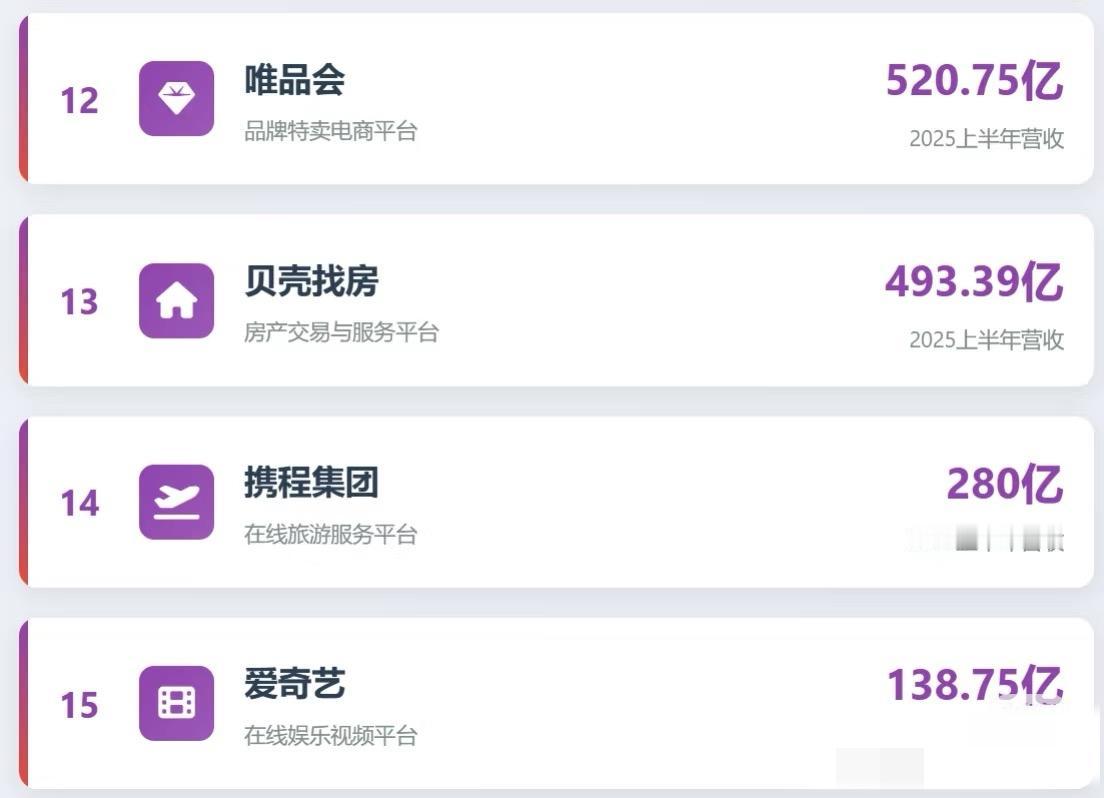Viewport: 1104px width, 798px height.
Task: Click the Vipshop diamond icon
Action: coord(176,98)
